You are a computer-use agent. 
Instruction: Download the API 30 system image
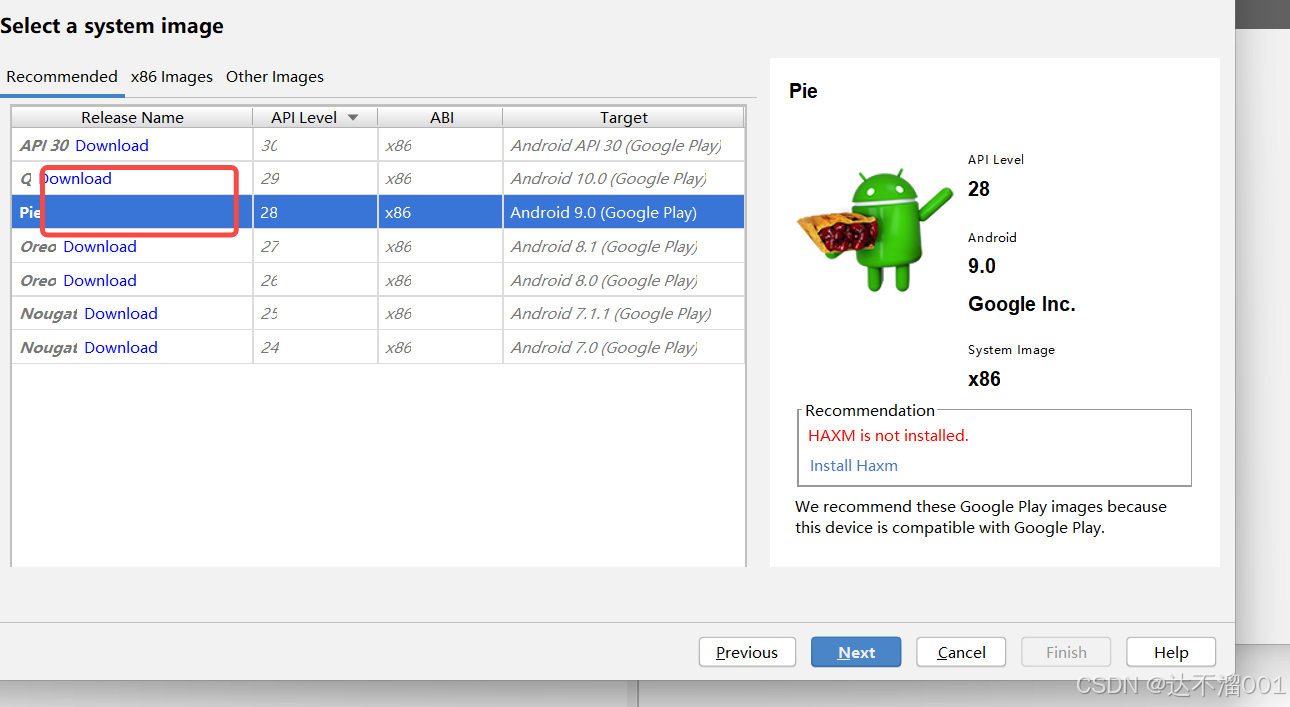(x=112, y=145)
